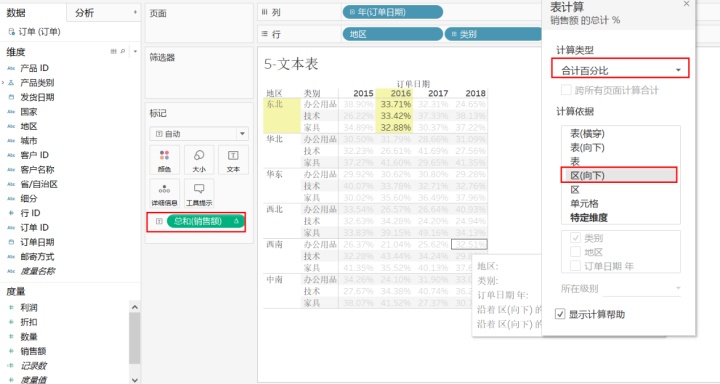The image size is (720, 384).
Task: Click the 订单日期 date field icon
Action: 11,242
